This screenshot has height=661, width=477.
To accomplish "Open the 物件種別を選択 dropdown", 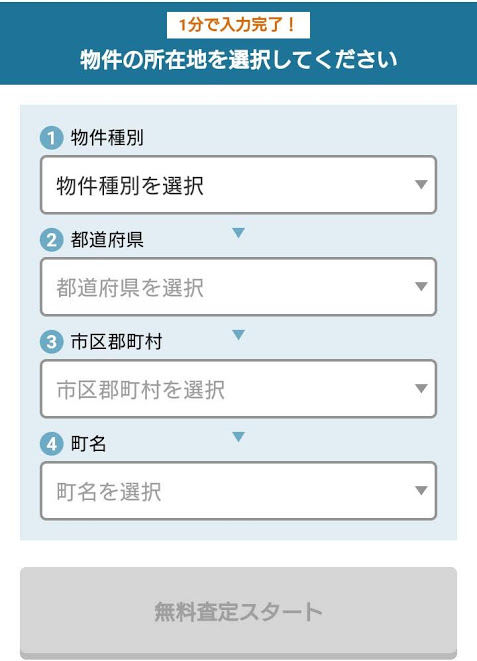I will [x=238, y=185].
